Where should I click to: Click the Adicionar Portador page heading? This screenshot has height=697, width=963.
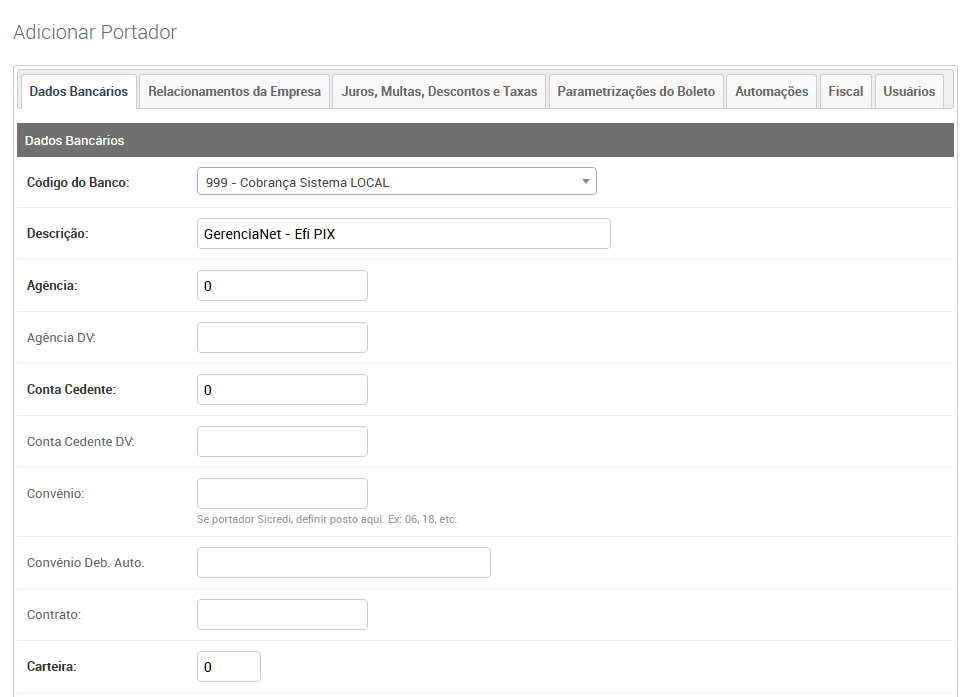coord(95,32)
